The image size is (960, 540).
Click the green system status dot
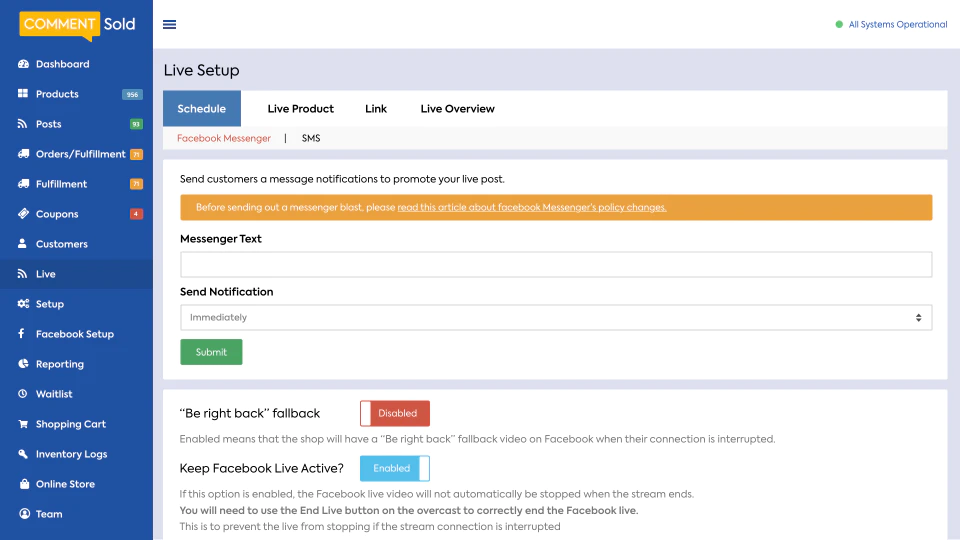pos(839,24)
